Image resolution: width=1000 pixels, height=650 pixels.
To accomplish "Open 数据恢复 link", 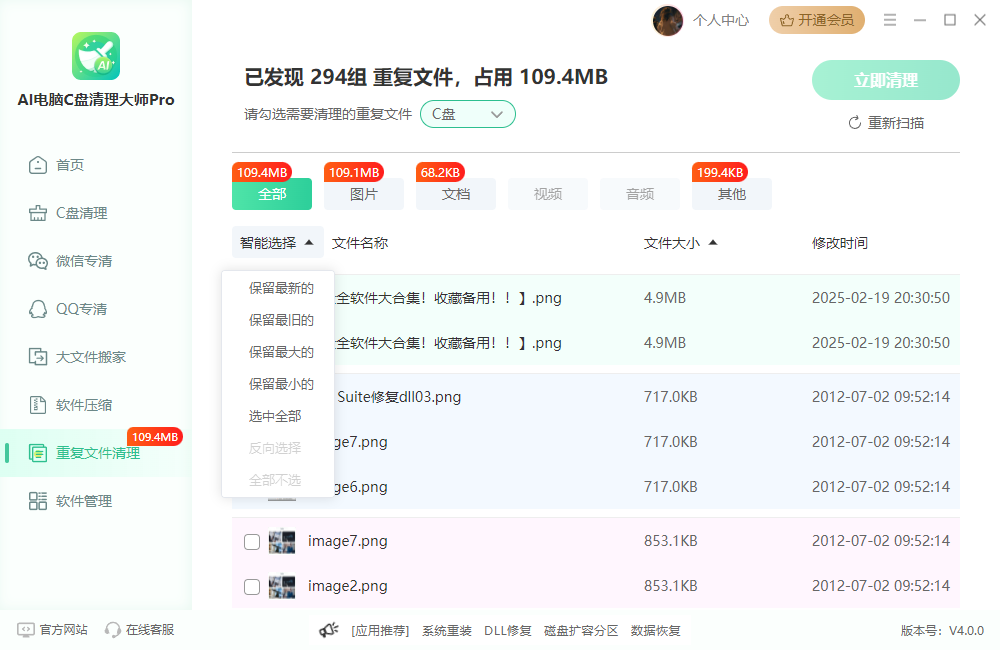I will 656,631.
